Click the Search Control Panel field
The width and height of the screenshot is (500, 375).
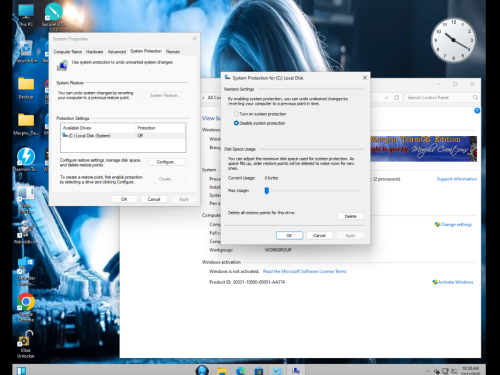tap(439, 98)
